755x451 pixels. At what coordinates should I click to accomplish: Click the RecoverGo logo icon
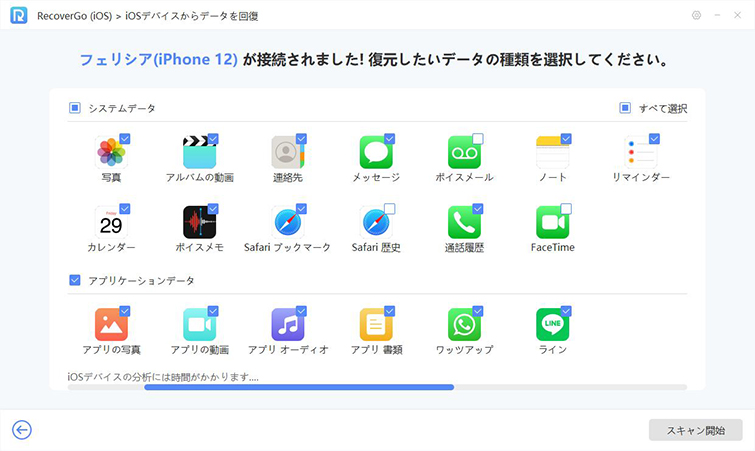pyautogui.click(x=19, y=16)
